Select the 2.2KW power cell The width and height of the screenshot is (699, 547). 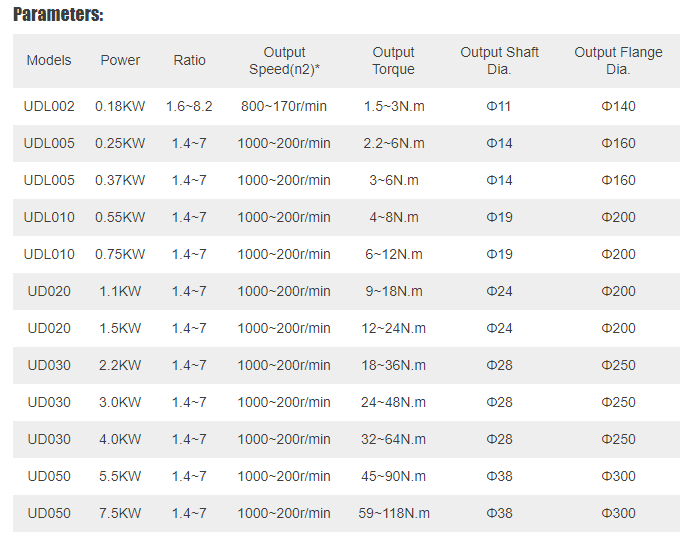[x=120, y=366]
